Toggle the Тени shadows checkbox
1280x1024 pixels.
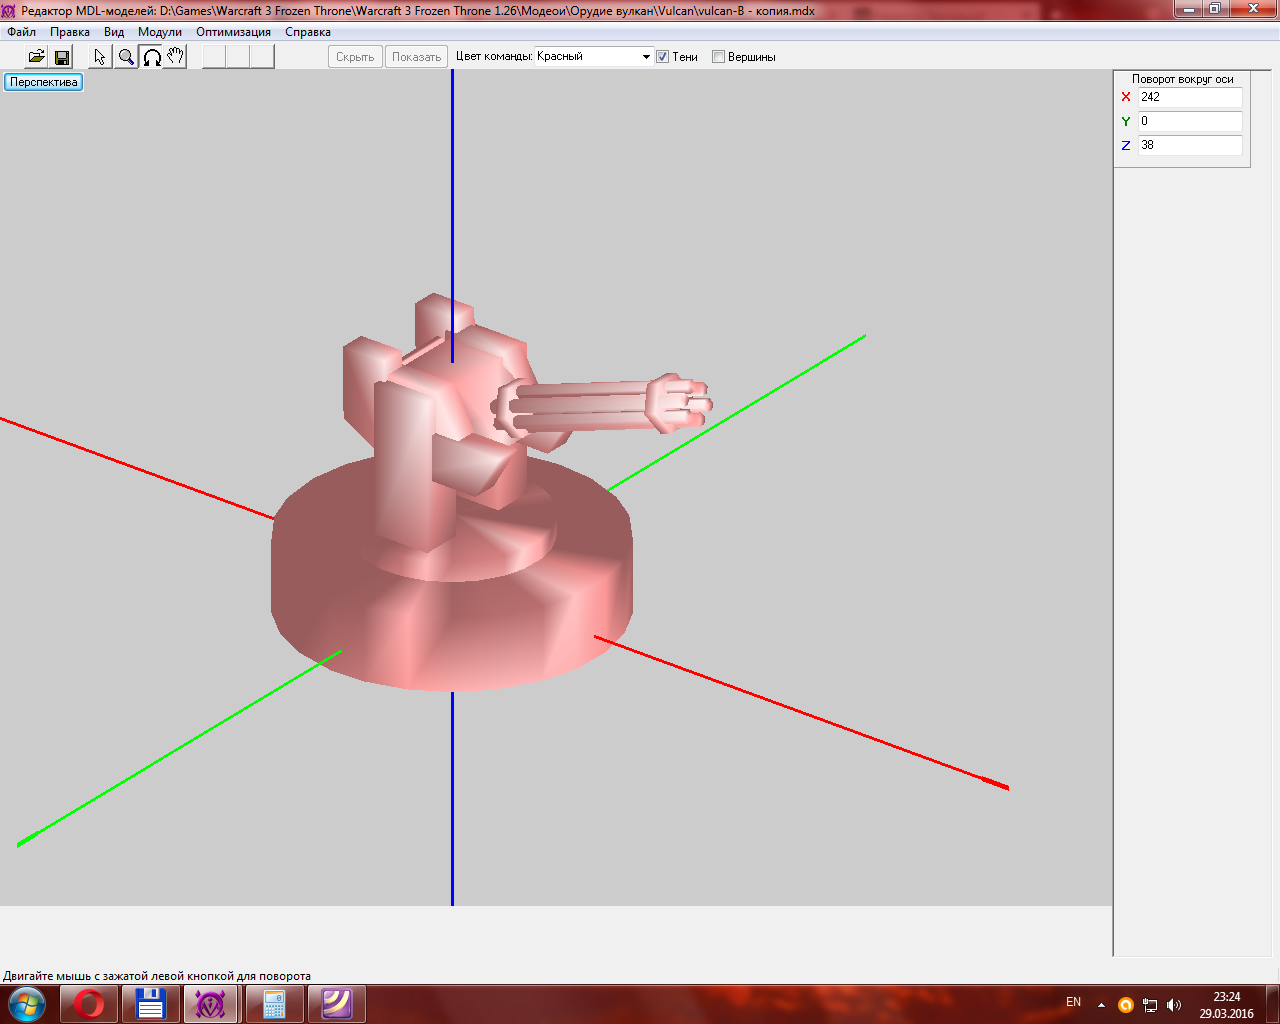click(x=662, y=57)
